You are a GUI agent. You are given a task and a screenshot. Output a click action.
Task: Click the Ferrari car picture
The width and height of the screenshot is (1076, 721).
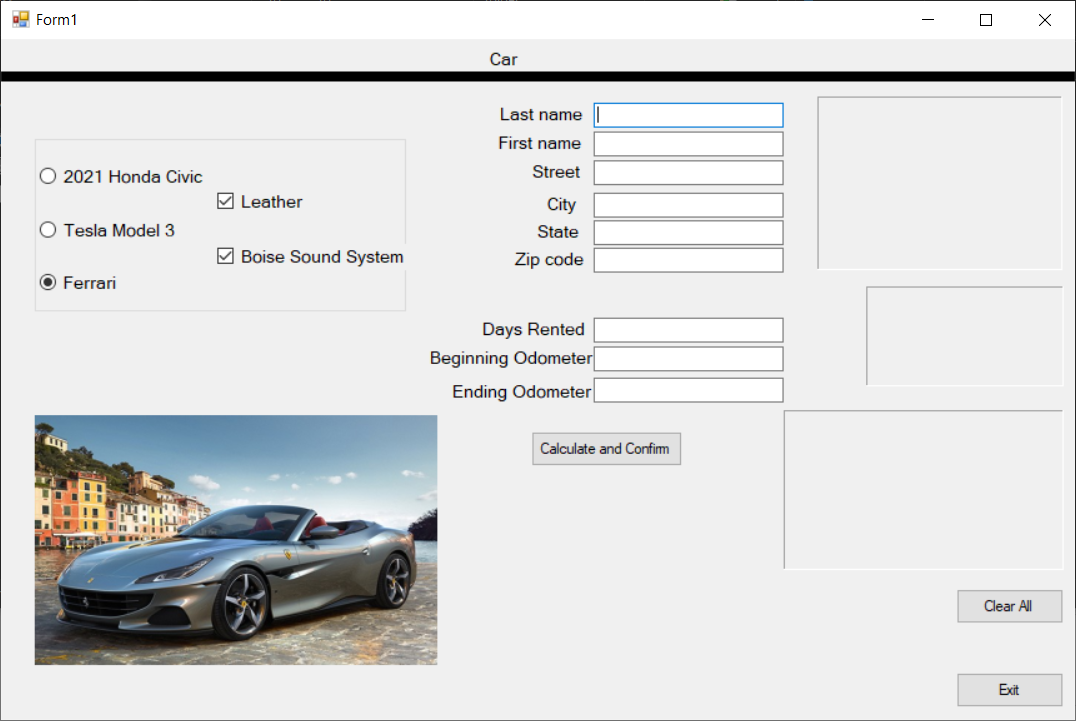click(235, 539)
